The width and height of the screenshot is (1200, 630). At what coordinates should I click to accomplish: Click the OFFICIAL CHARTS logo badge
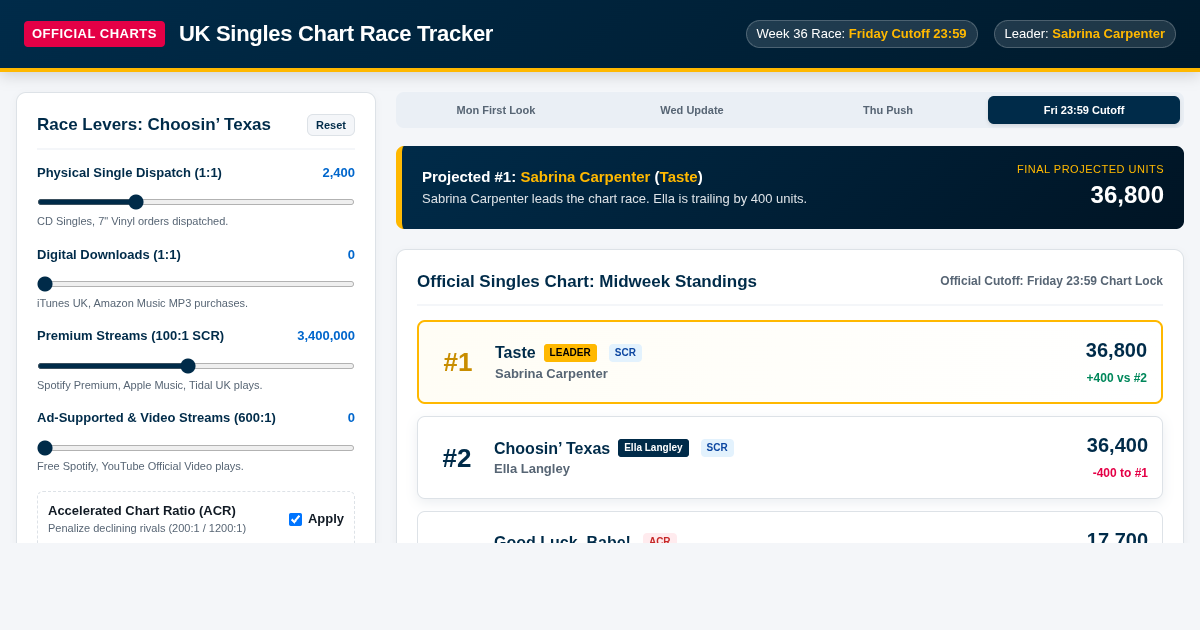94,34
